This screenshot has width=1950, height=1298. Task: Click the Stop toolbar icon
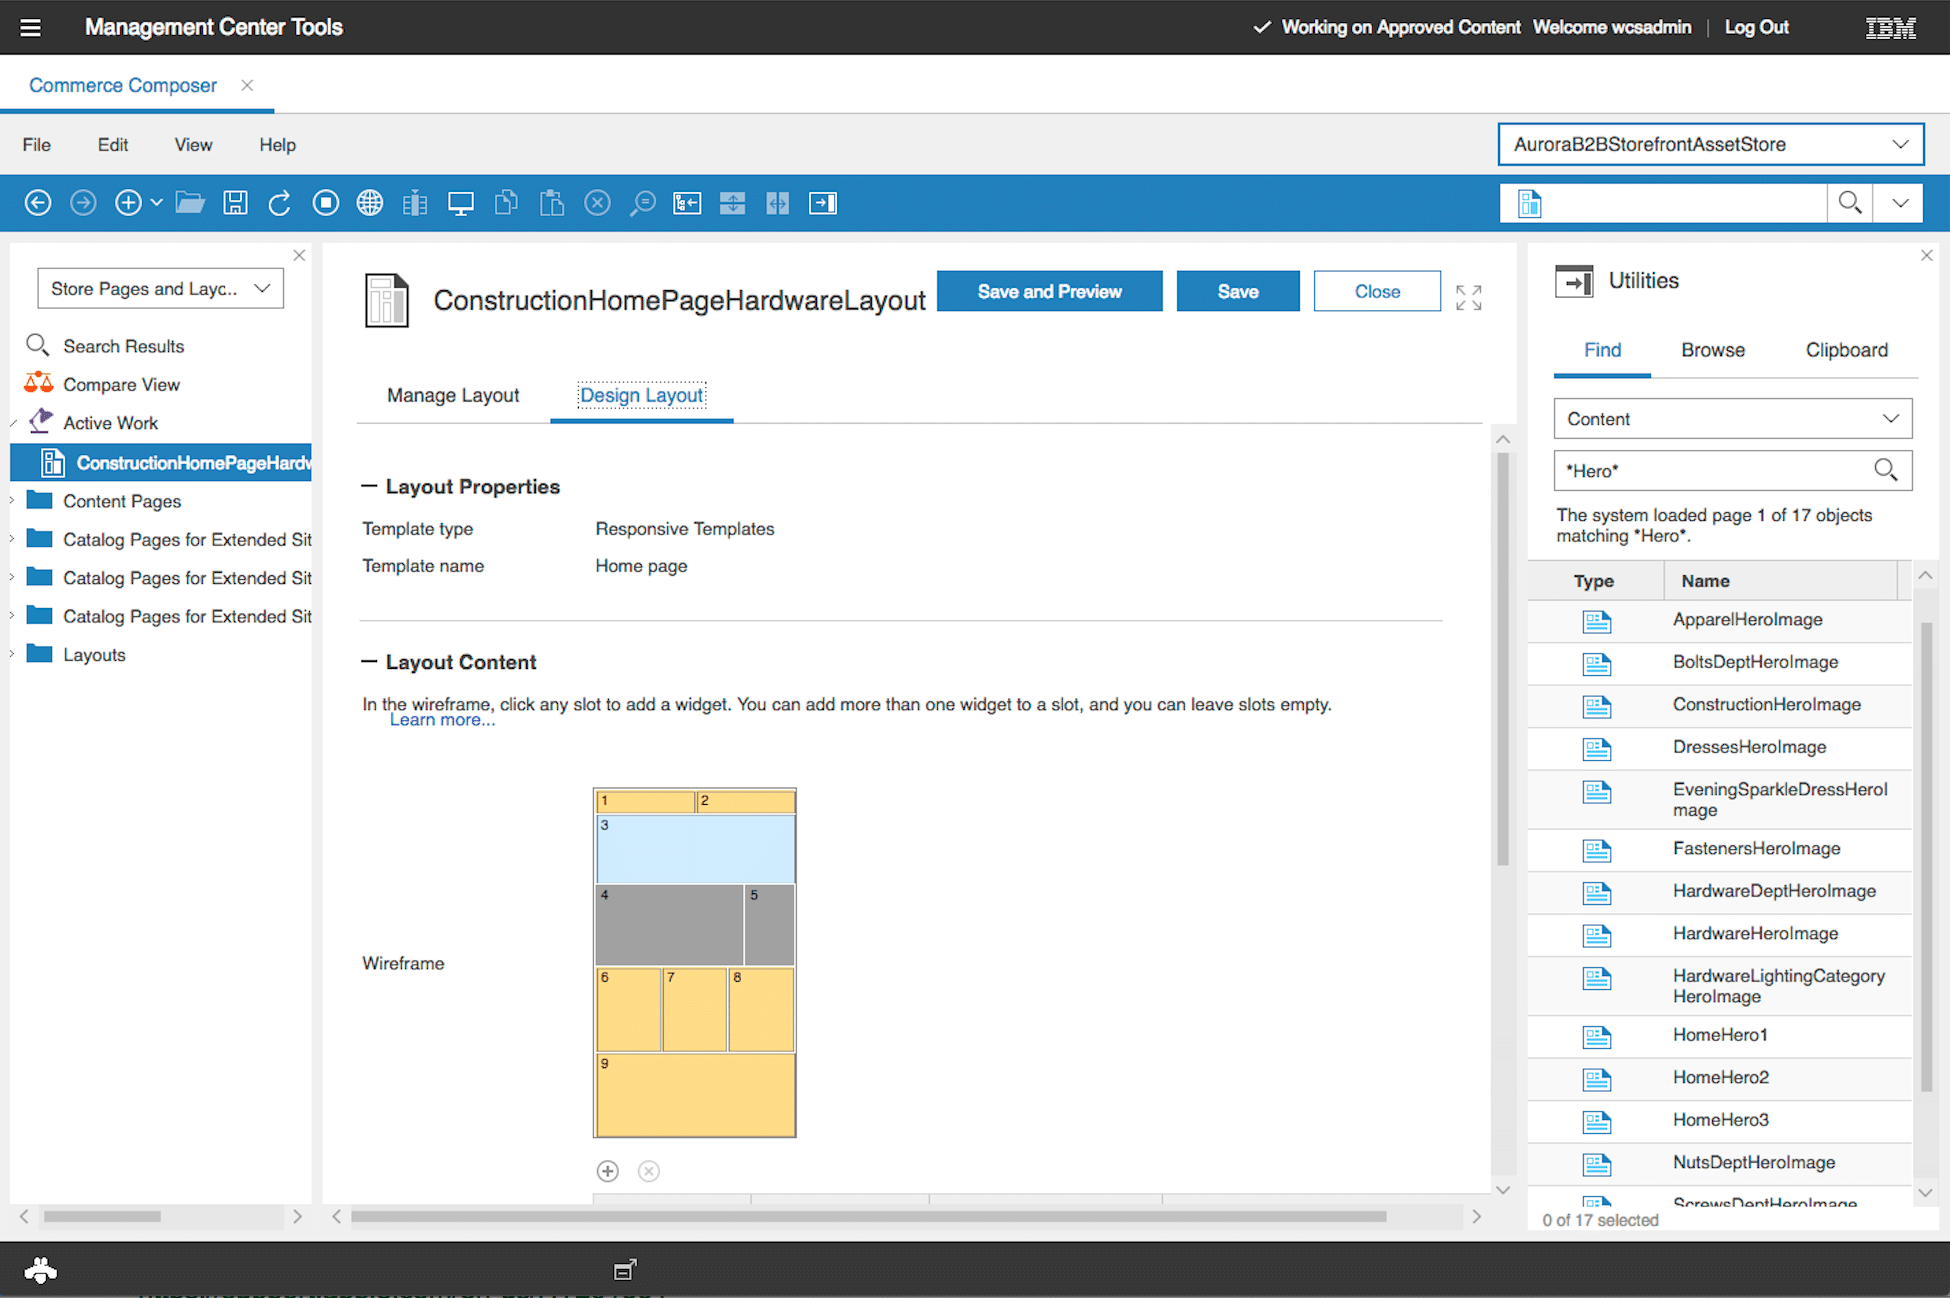pos(326,203)
